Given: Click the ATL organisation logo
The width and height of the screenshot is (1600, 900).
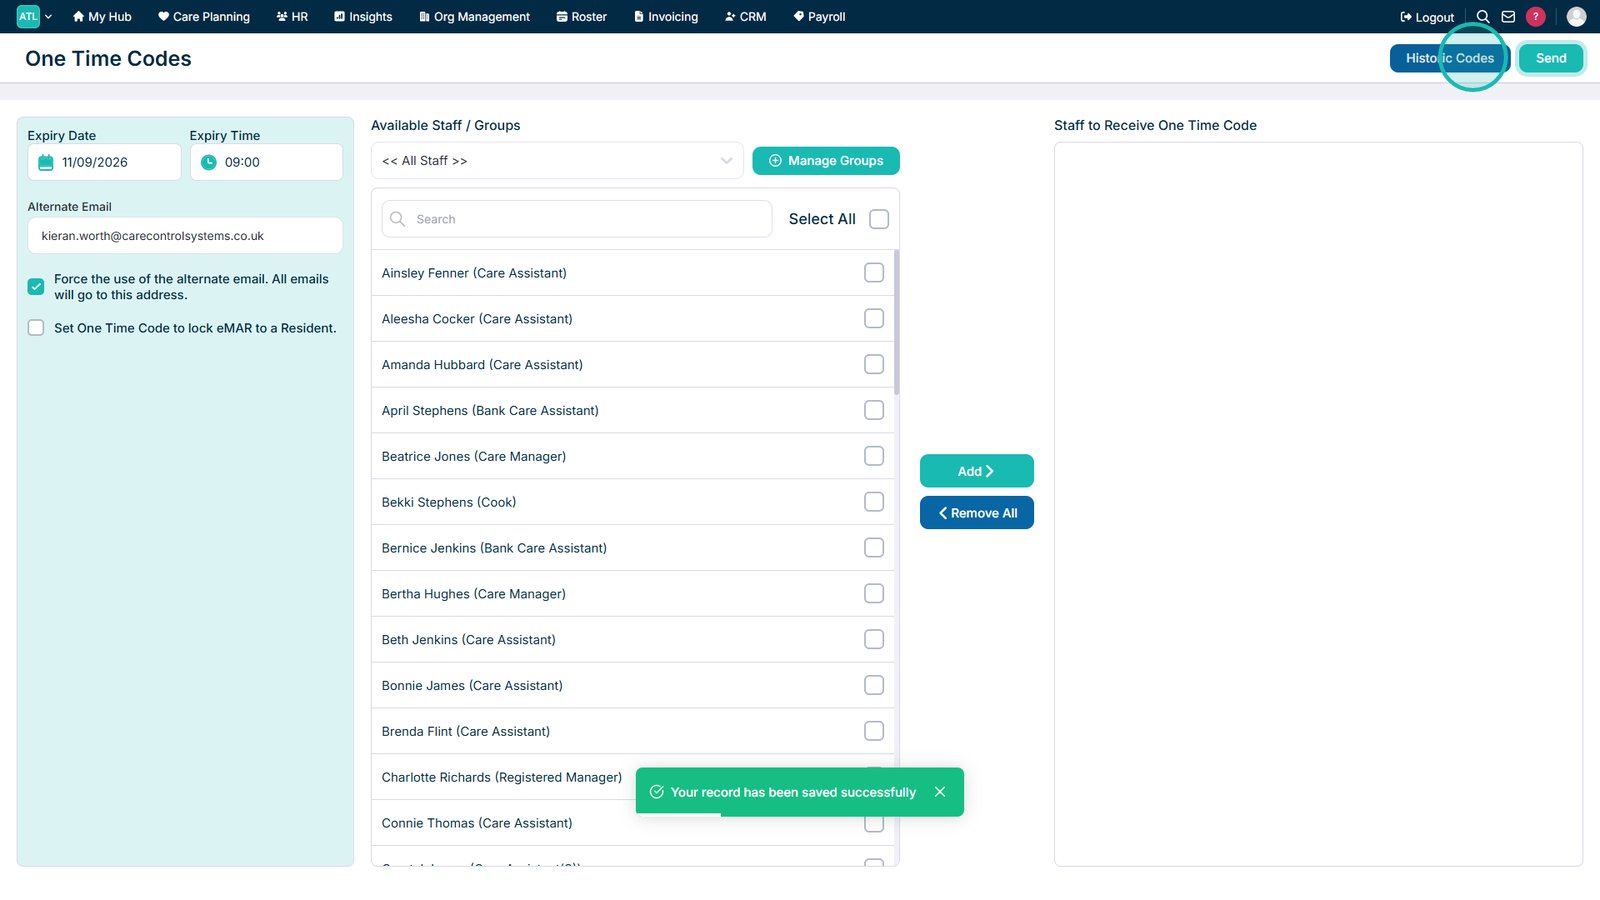Looking at the screenshot, I should point(28,17).
